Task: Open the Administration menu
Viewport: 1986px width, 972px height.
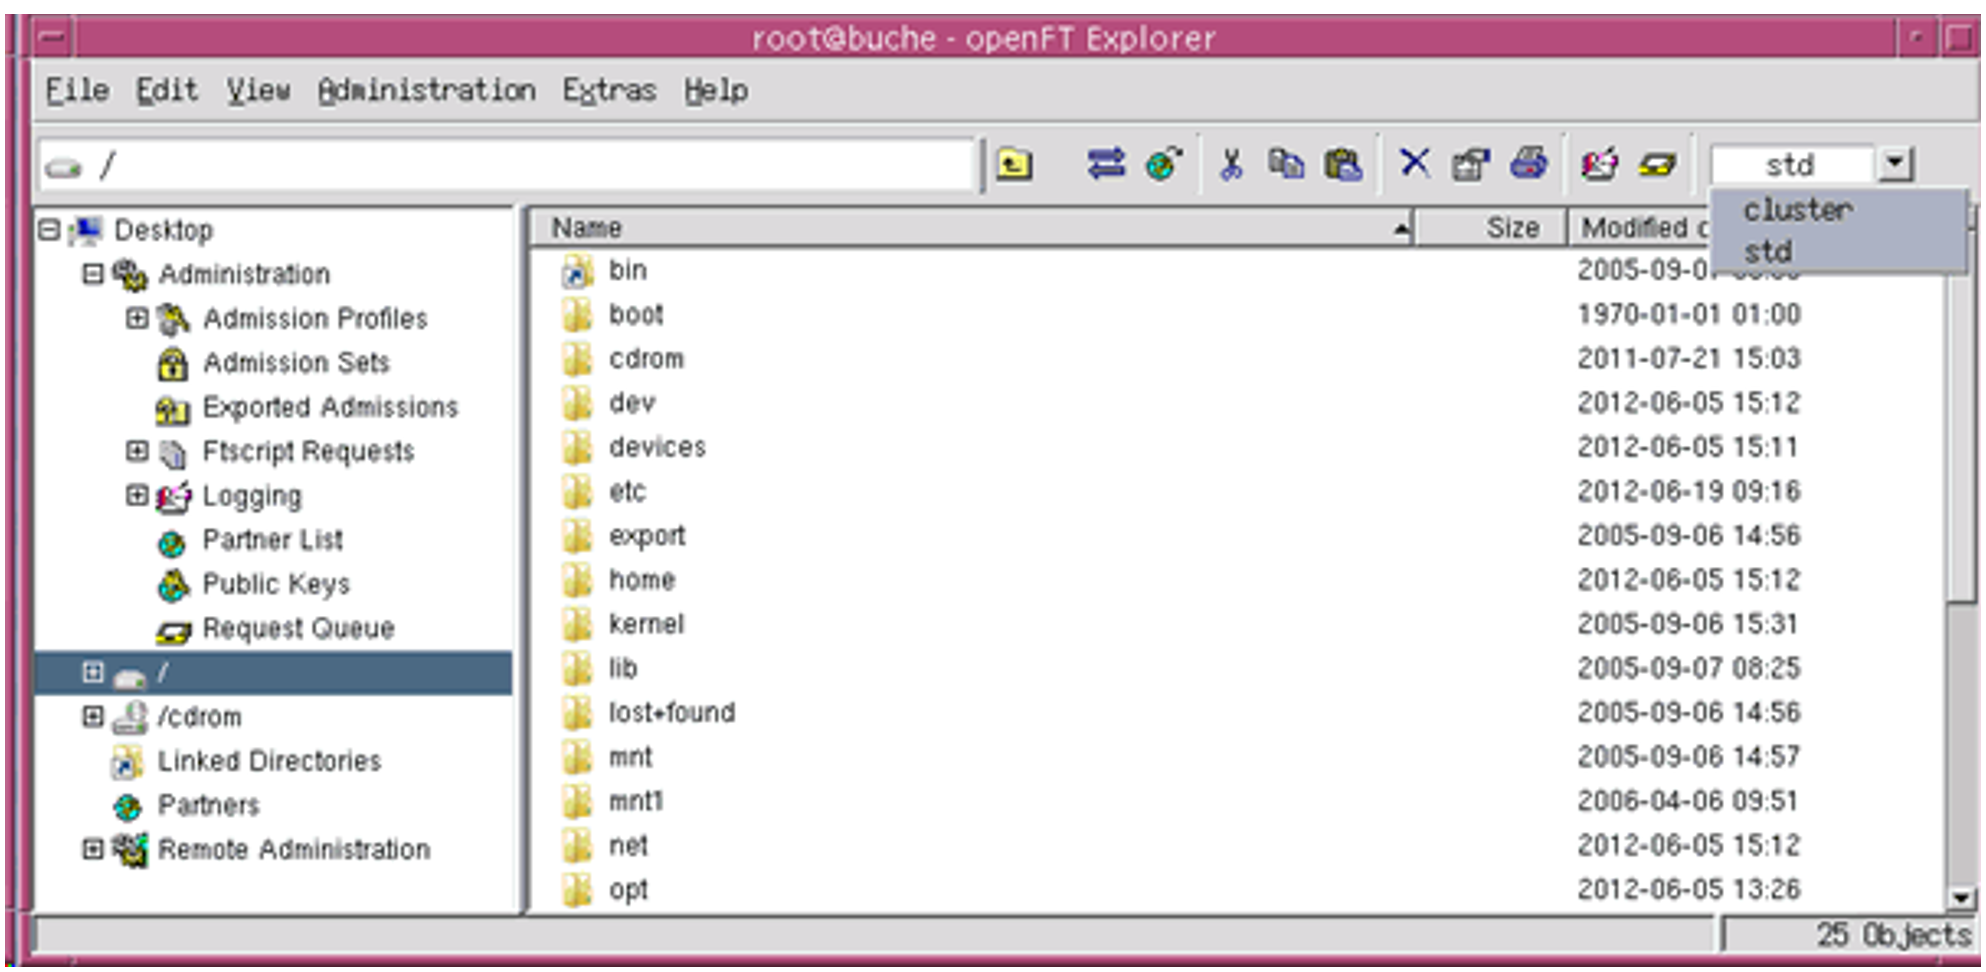Action: click(x=426, y=91)
